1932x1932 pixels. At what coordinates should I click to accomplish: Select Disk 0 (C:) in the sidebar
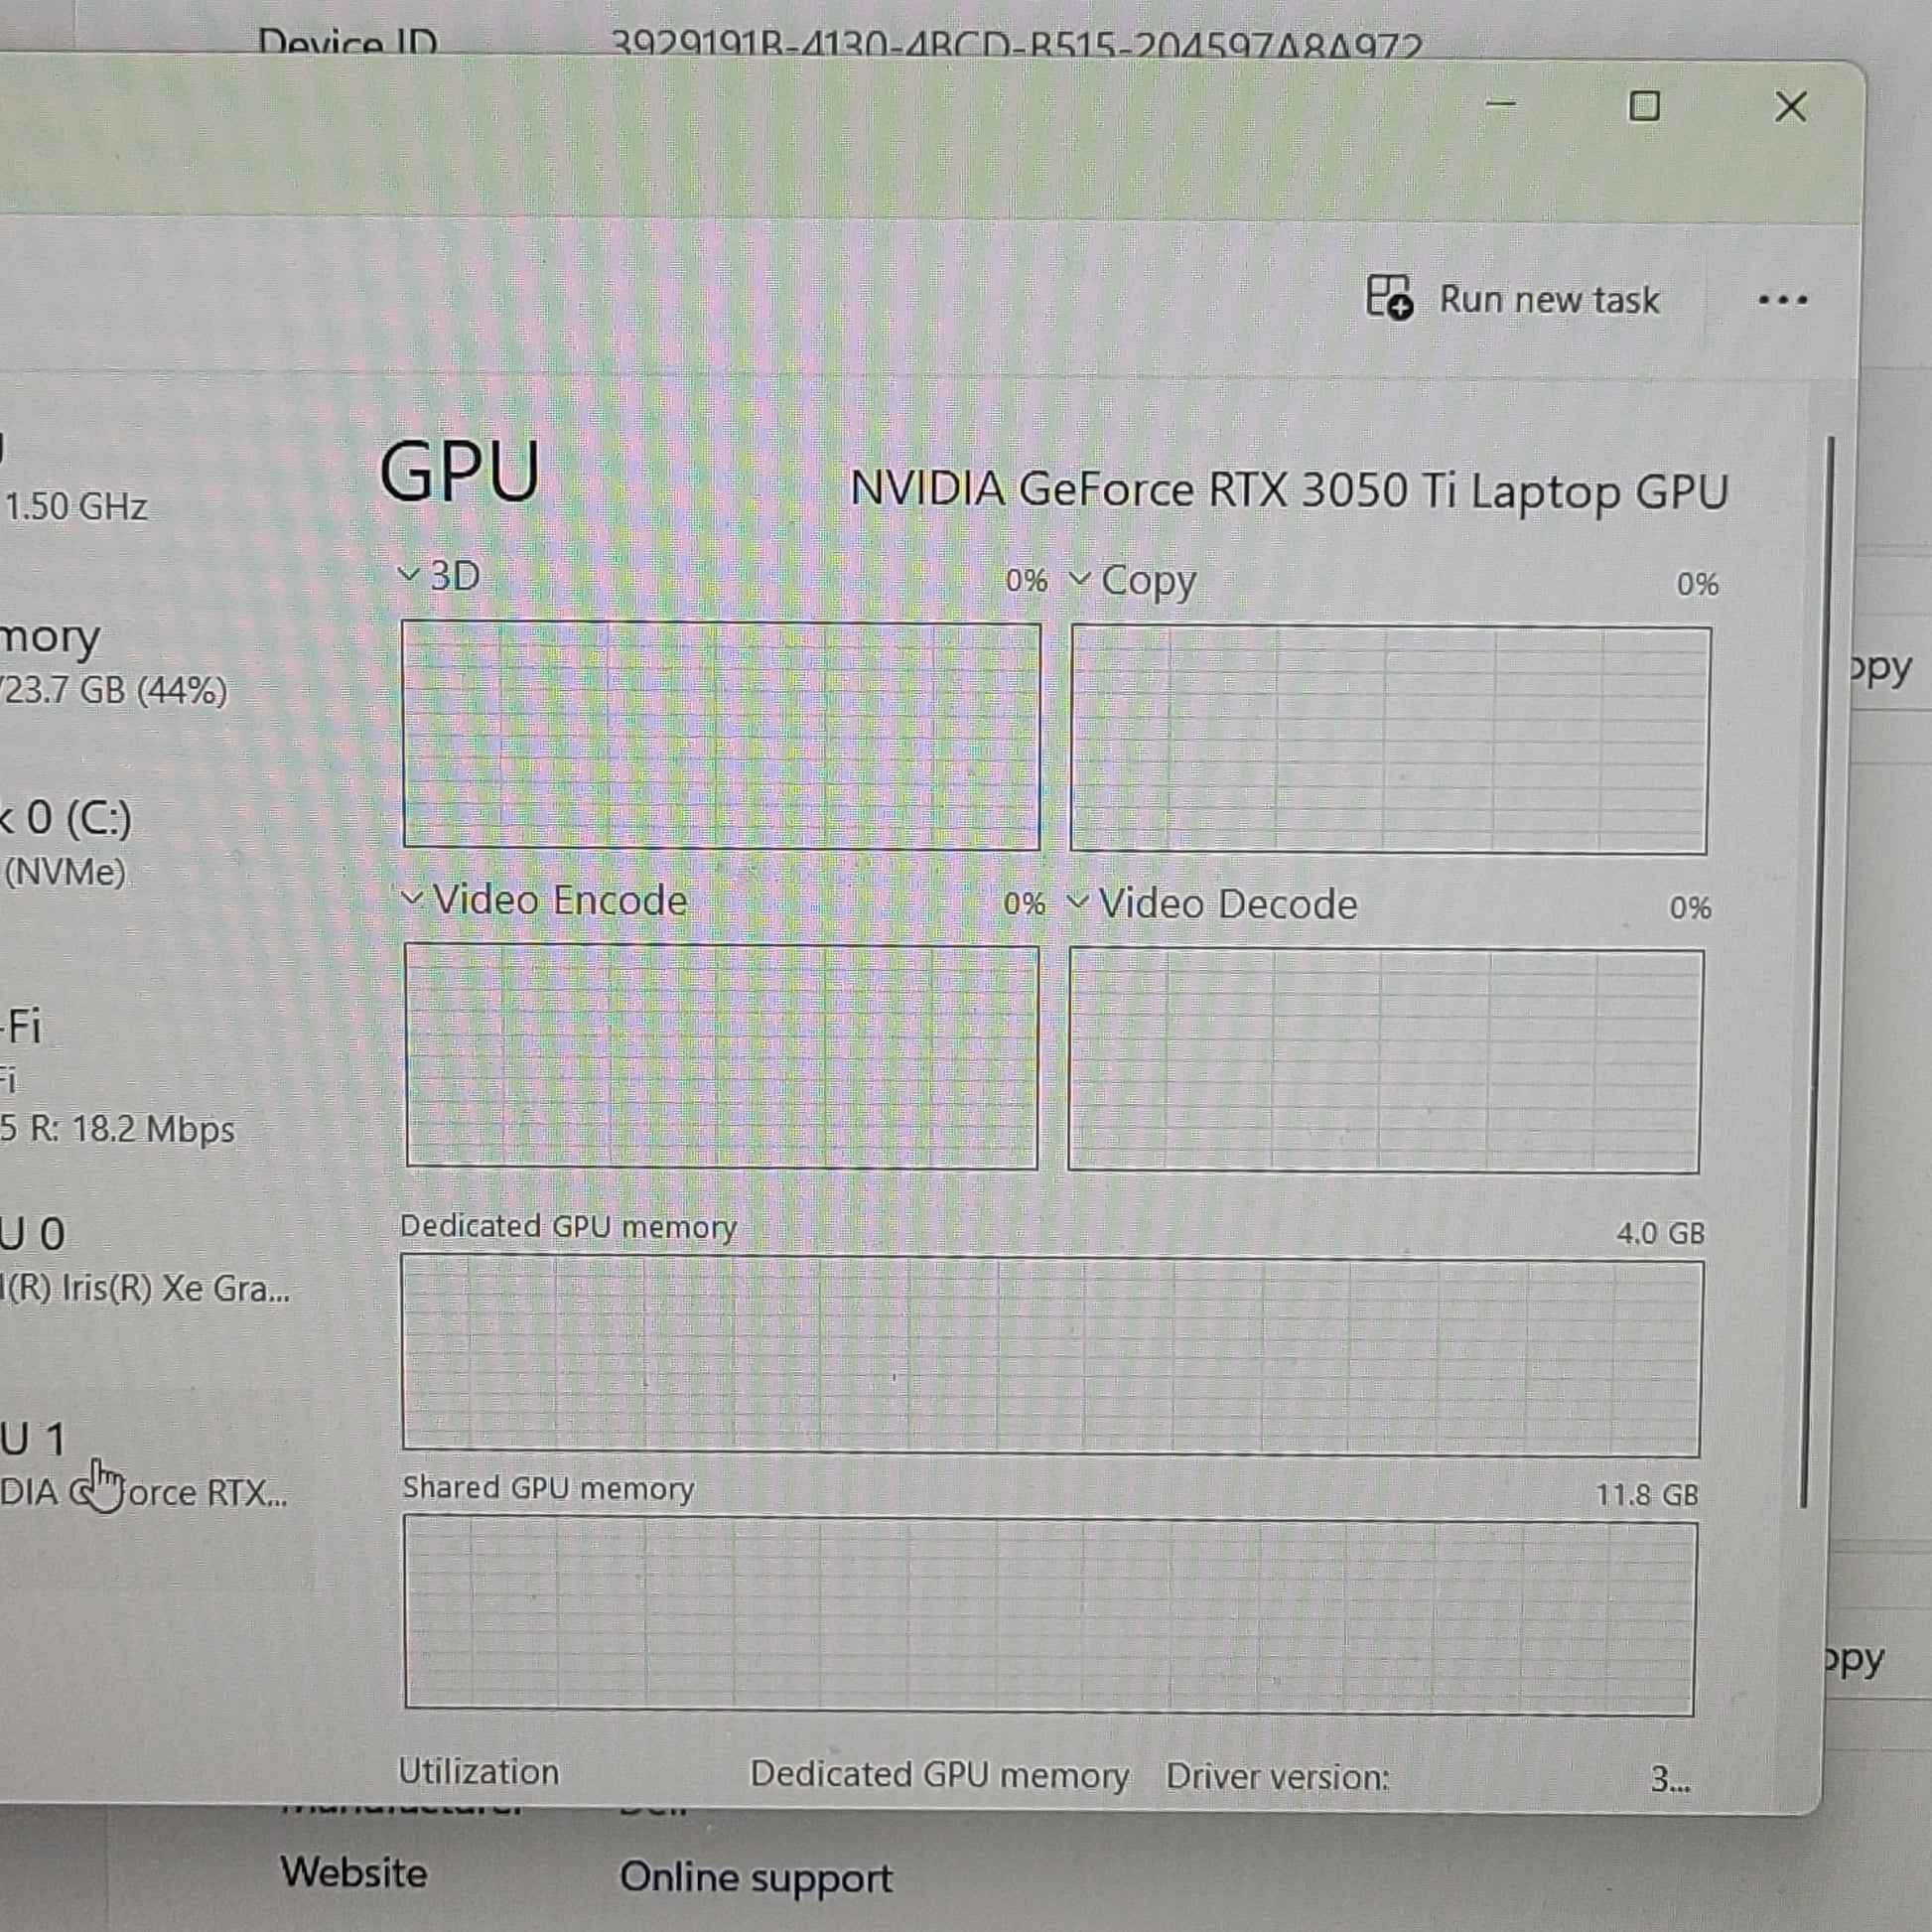pos(66,843)
